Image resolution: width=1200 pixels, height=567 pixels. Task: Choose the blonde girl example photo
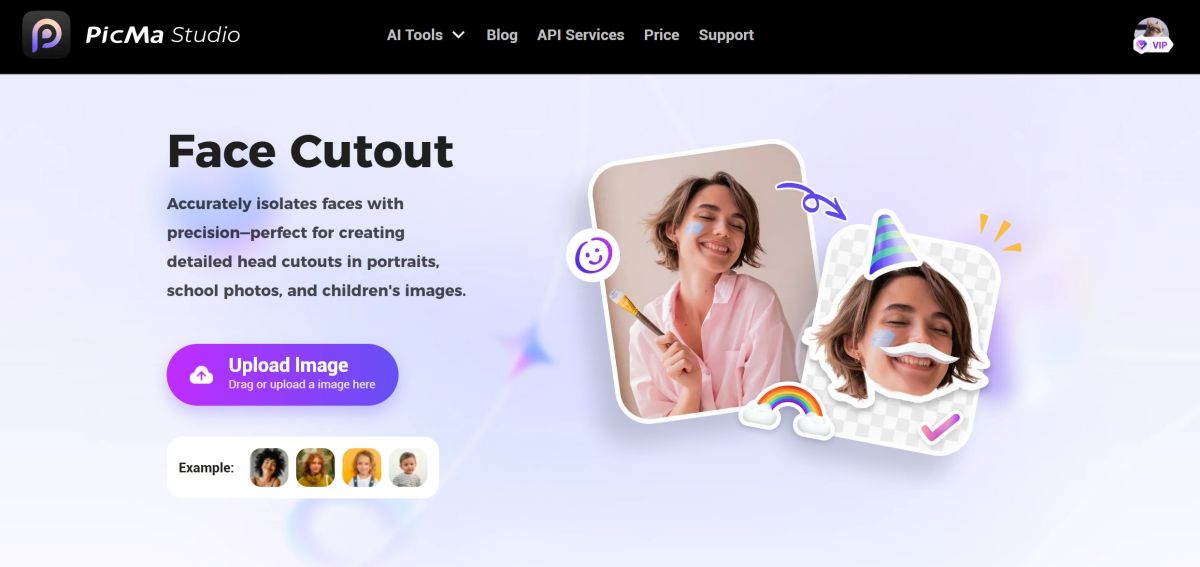(362, 467)
